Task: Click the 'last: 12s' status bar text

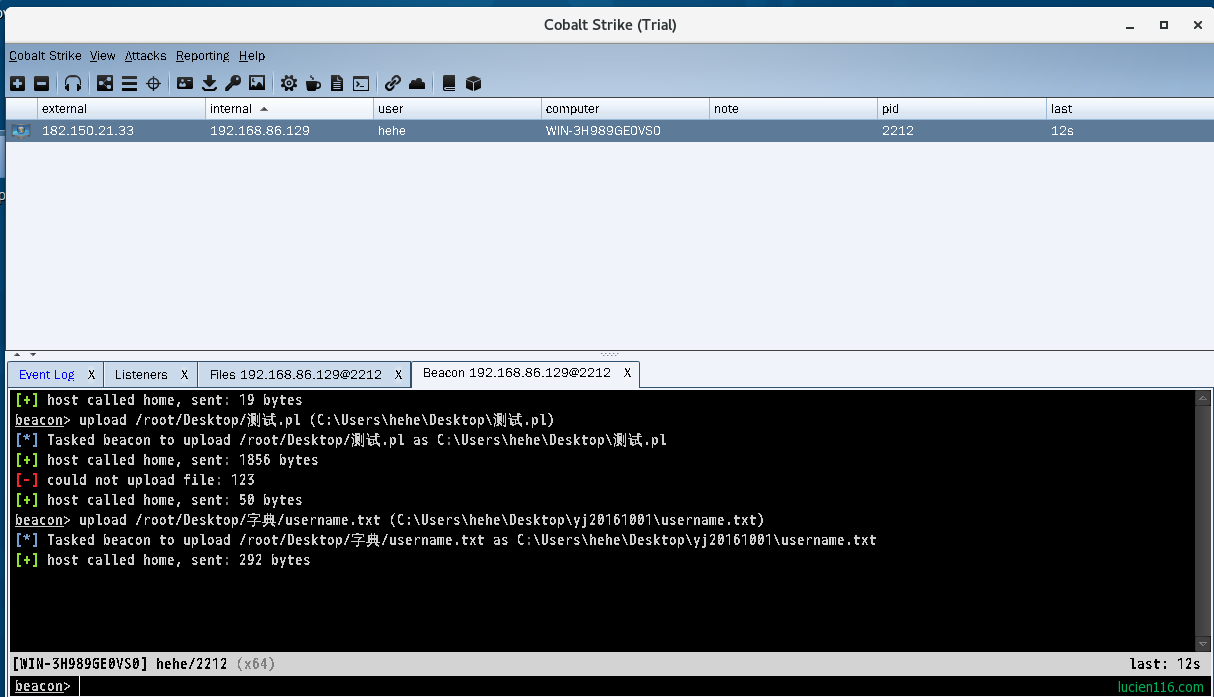Action: click(1163, 664)
